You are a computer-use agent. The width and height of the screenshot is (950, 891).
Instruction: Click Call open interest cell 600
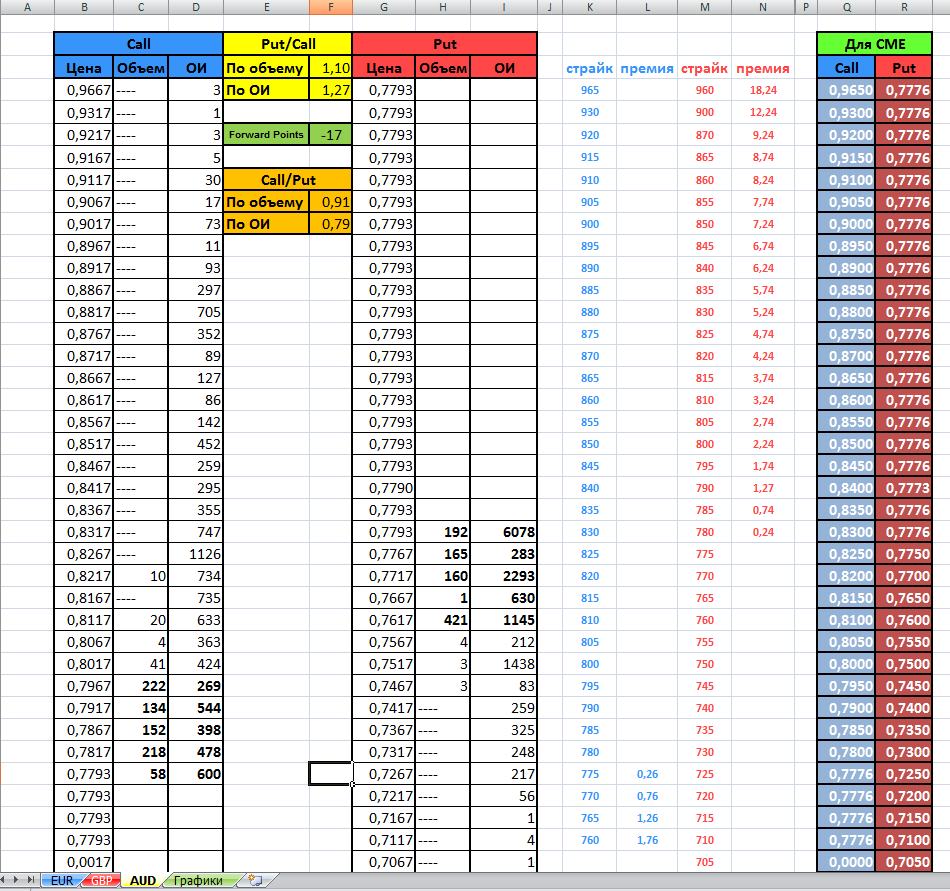[x=195, y=774]
